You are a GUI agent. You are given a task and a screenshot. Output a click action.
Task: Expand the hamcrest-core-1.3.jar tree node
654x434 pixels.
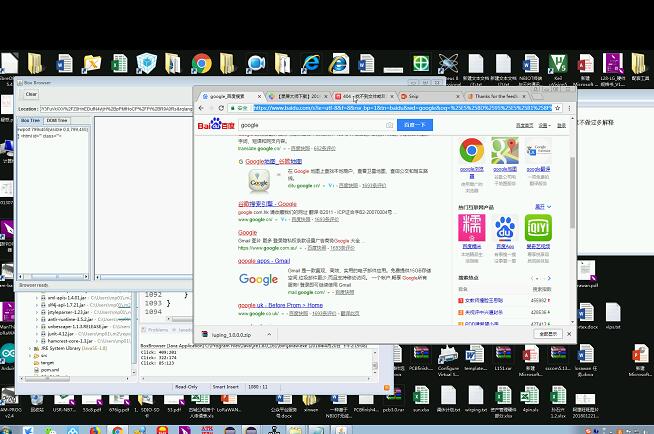click(x=37, y=341)
